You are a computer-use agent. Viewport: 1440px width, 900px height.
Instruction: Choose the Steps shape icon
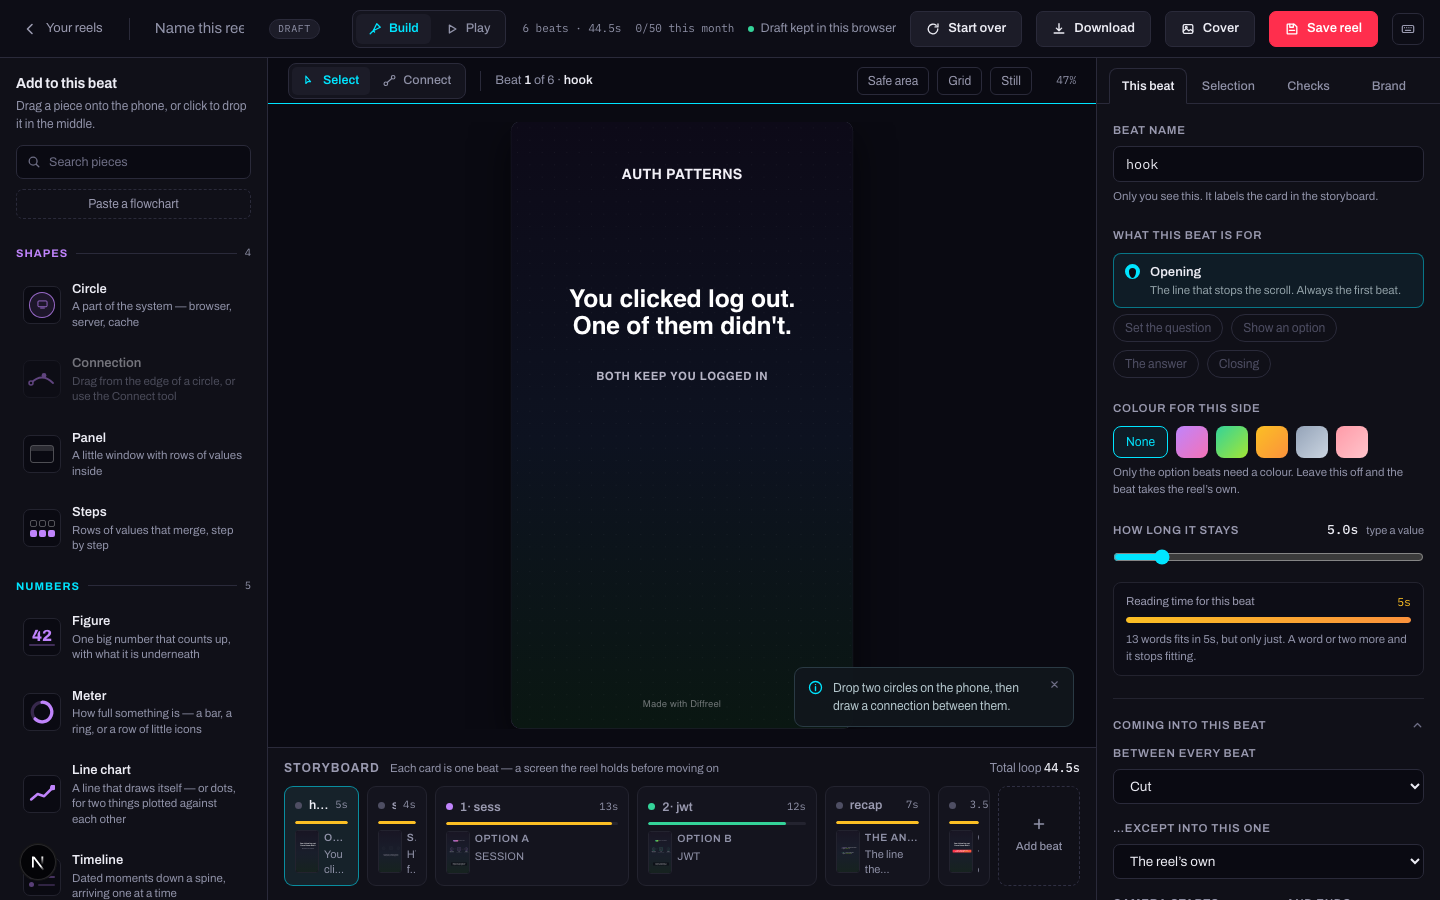42,528
